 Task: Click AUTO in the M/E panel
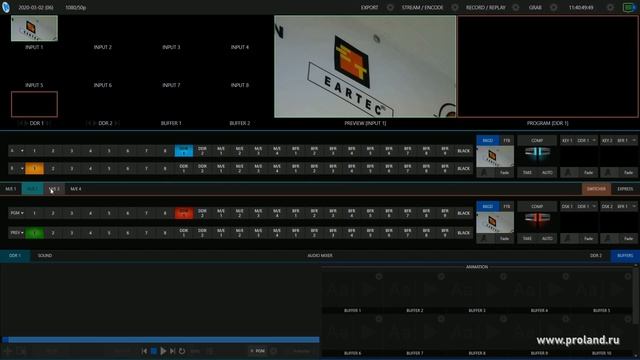point(547,173)
